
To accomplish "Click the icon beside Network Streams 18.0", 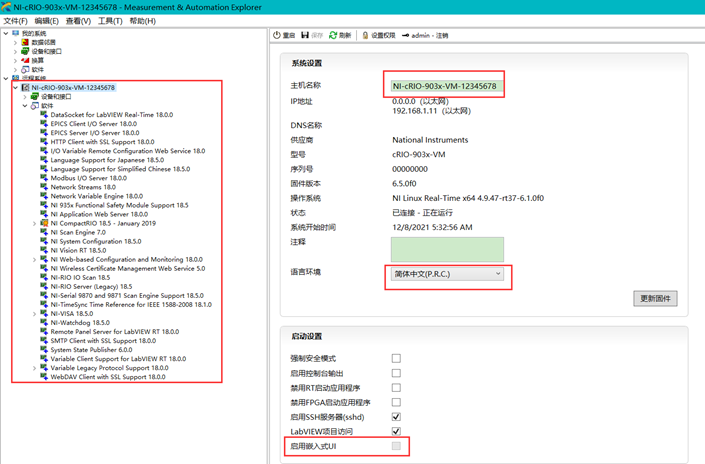I will [44, 187].
